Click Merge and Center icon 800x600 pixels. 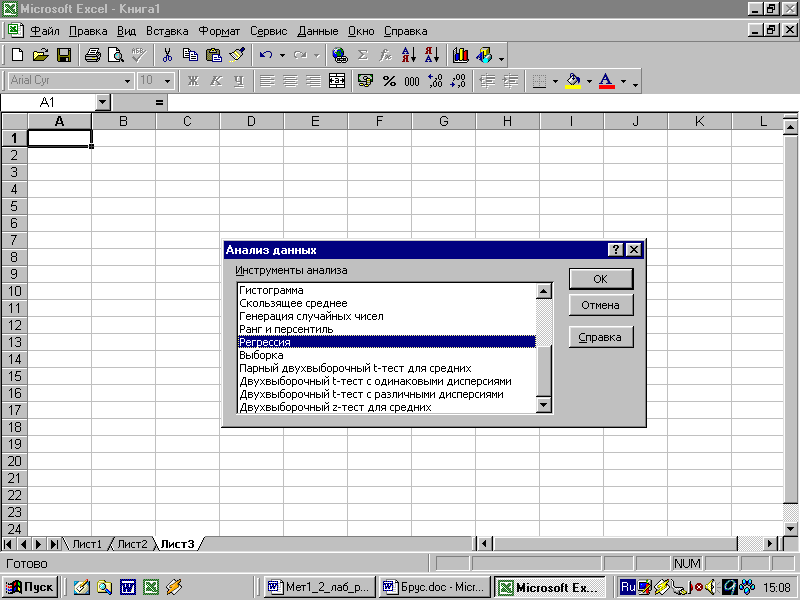337,81
